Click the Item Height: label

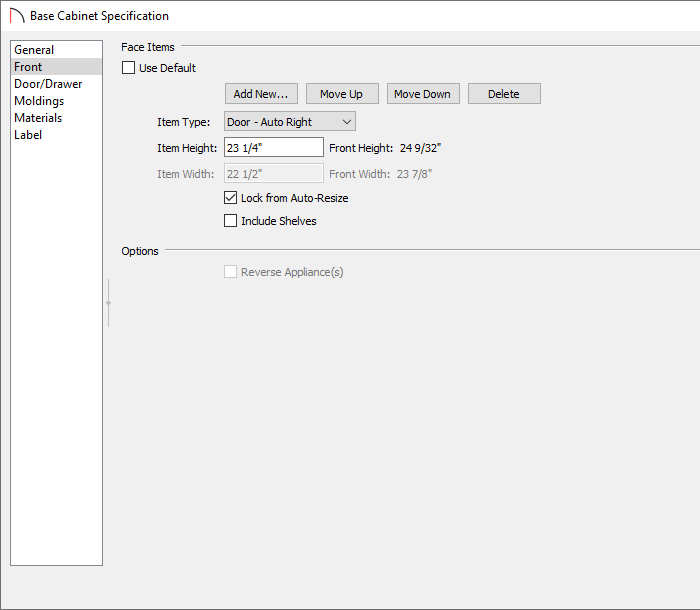(187, 148)
